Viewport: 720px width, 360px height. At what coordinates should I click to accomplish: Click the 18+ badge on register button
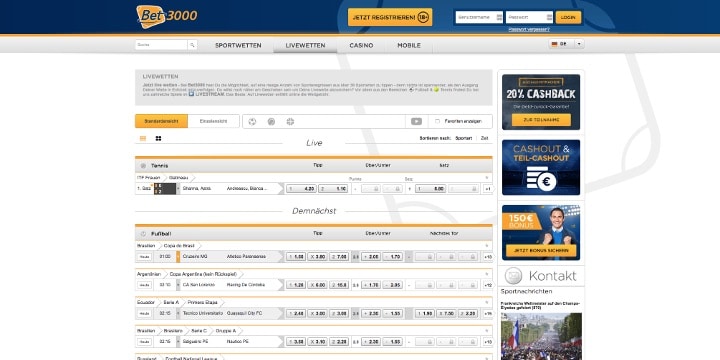[423, 17]
